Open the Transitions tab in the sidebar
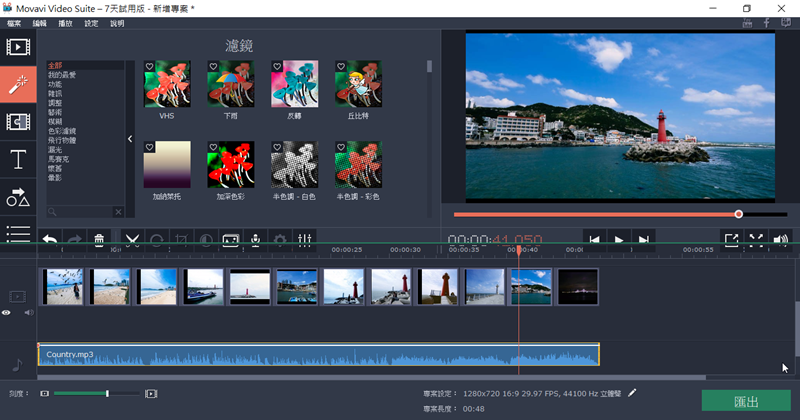The height and width of the screenshot is (420, 800). pos(17,121)
